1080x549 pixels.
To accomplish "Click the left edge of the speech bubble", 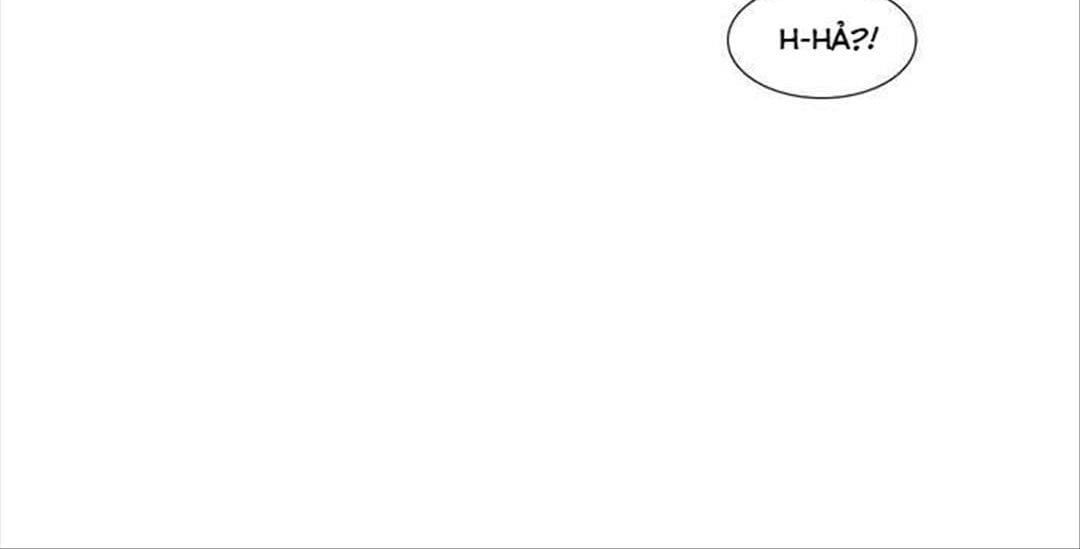I will [728, 40].
